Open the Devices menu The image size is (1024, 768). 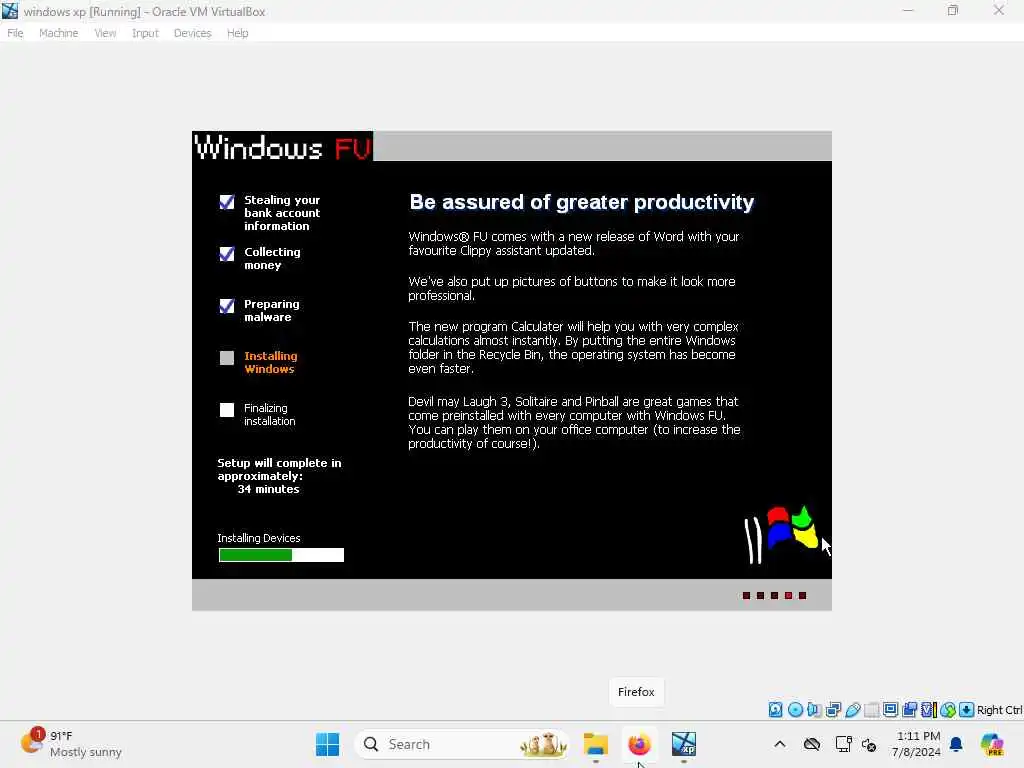click(x=192, y=33)
